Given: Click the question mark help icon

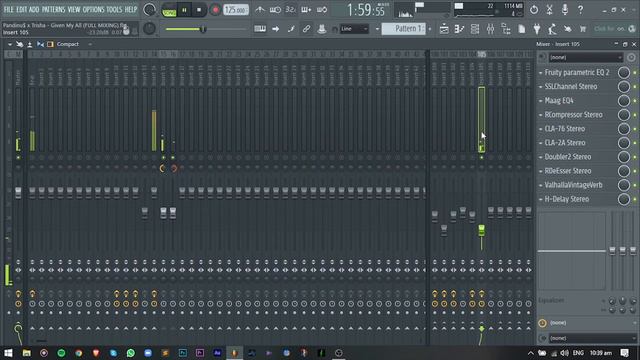Looking at the screenshot, I should [x=580, y=9].
